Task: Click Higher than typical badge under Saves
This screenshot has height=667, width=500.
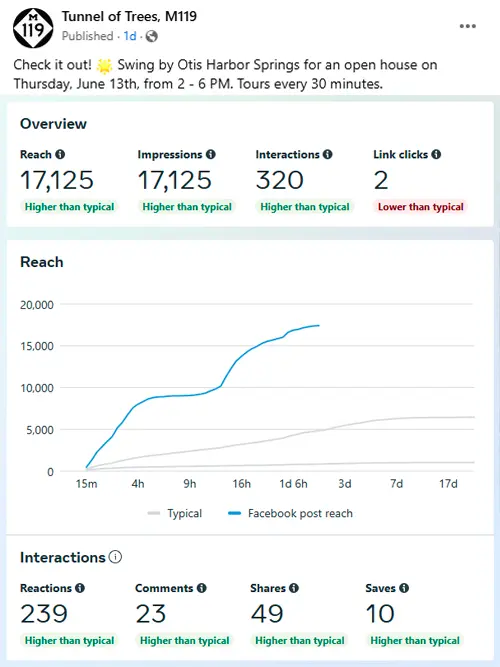Action: coord(415,641)
